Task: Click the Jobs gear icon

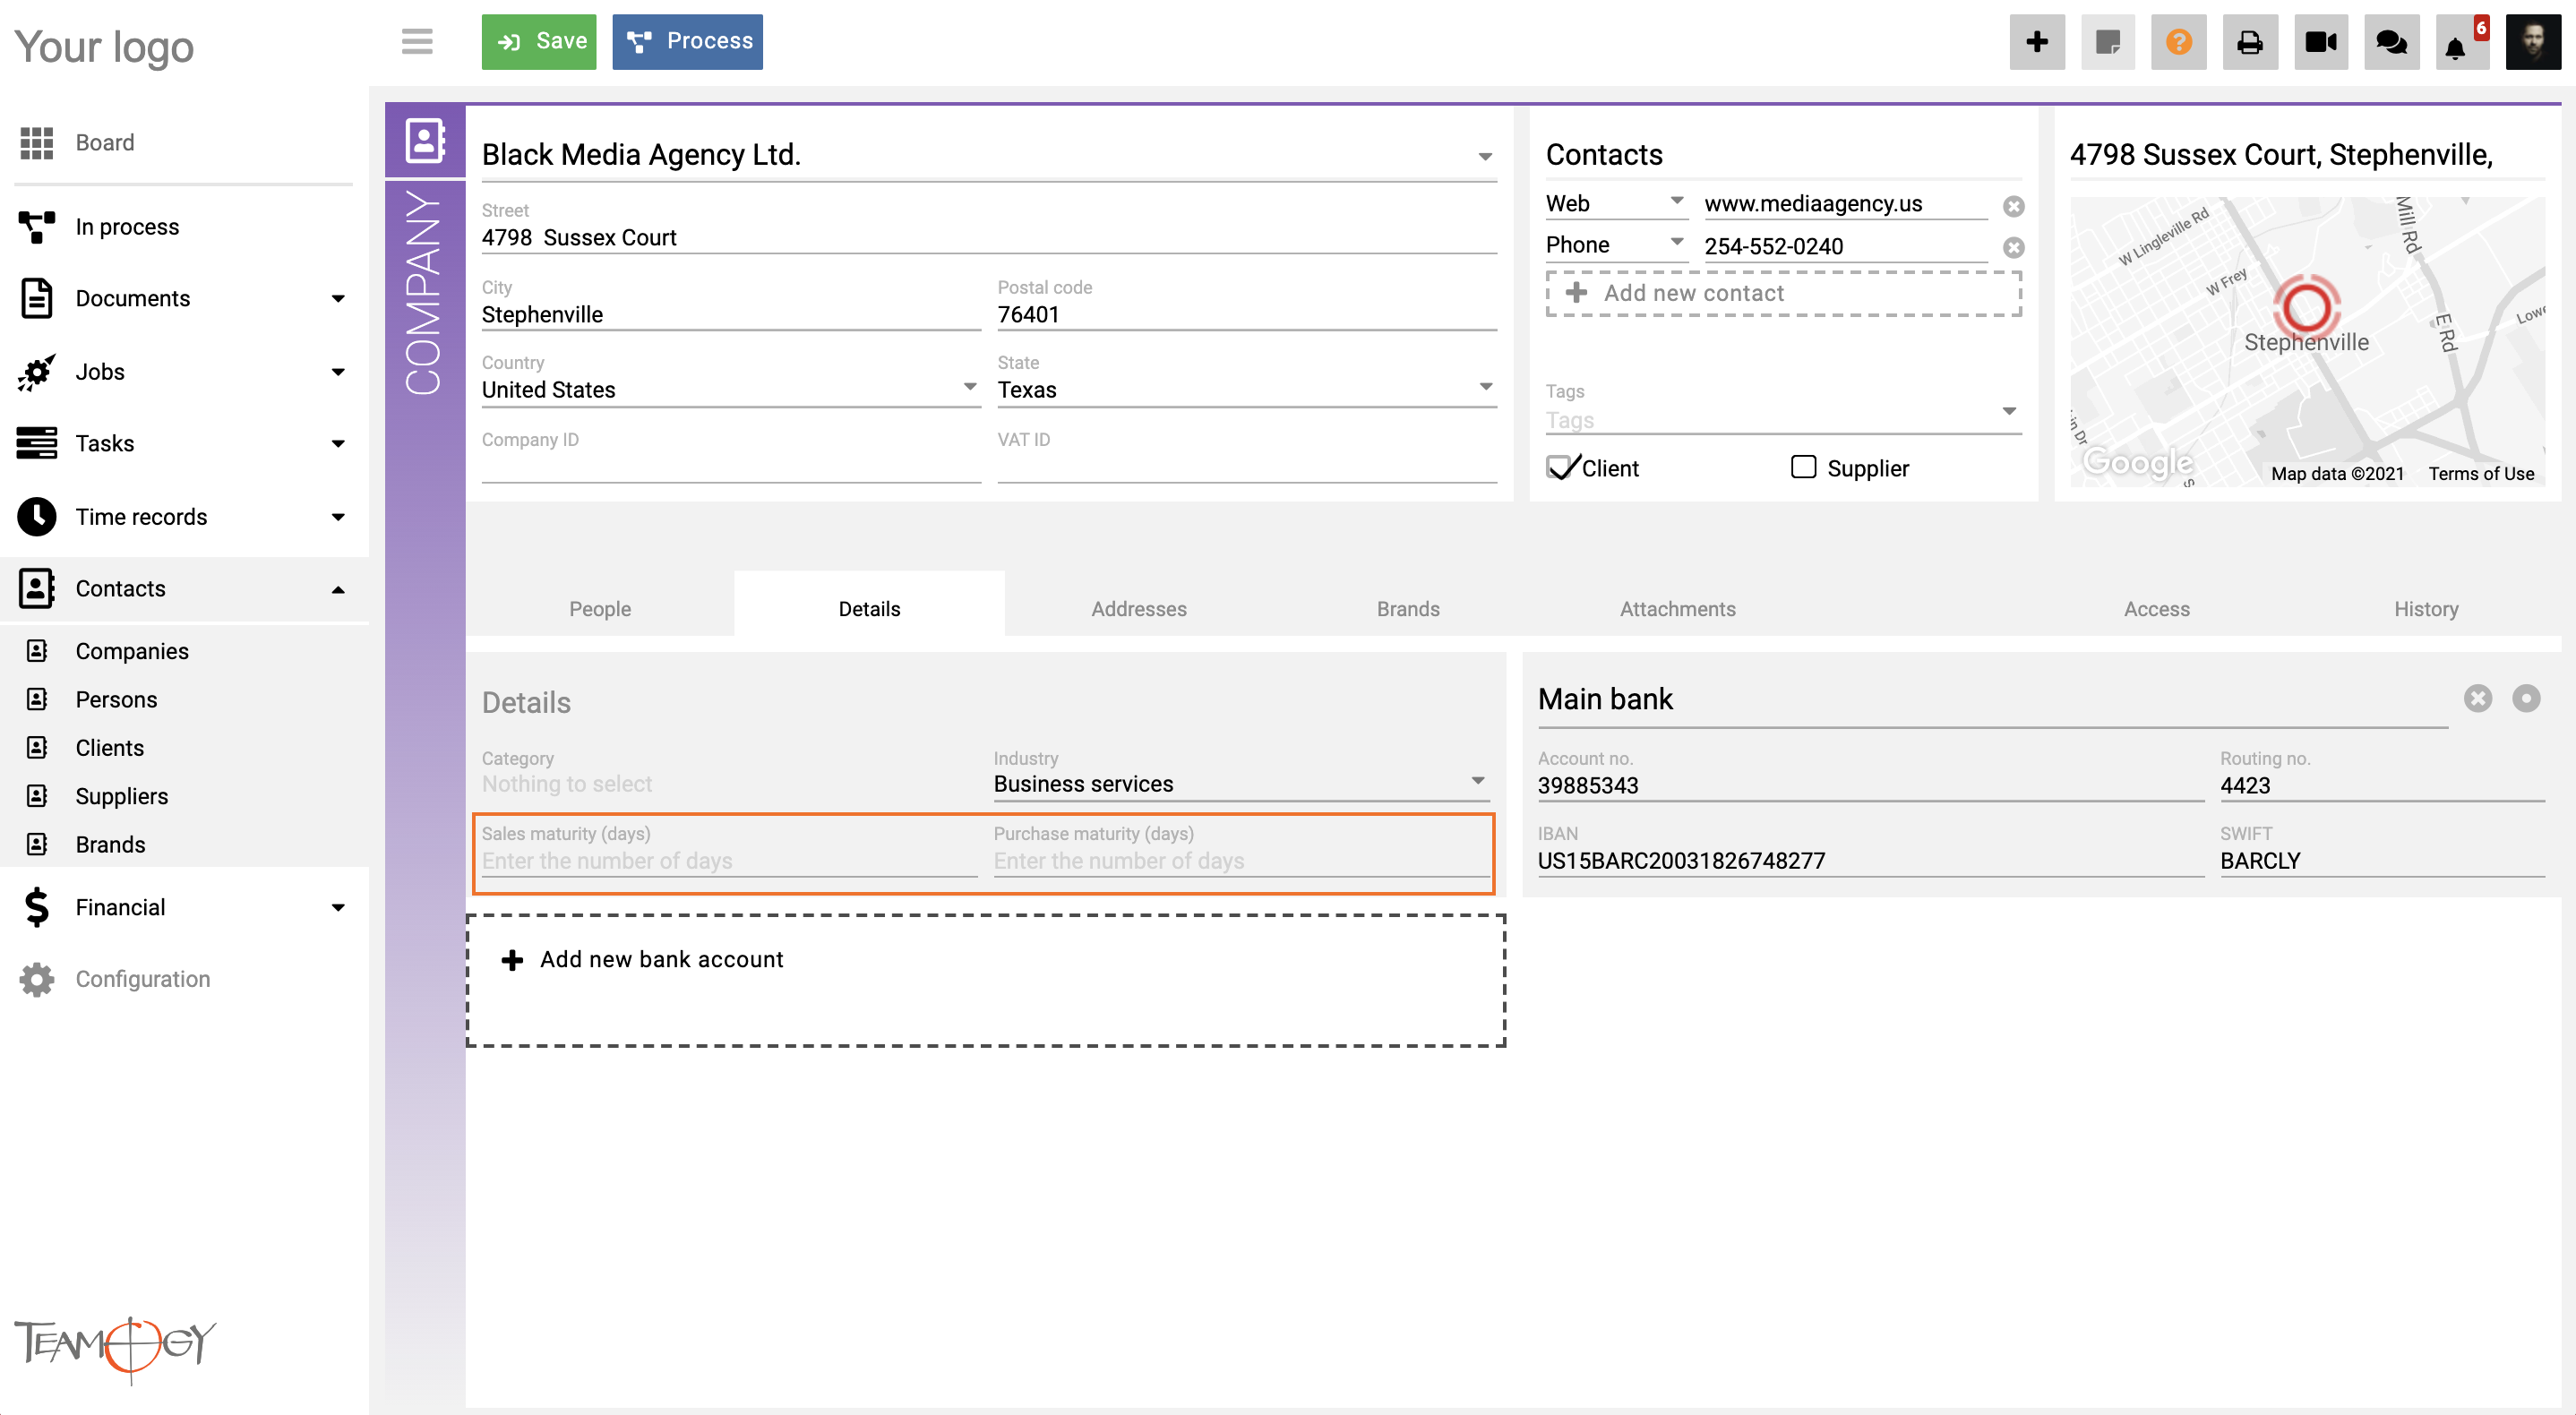Action: click(37, 372)
